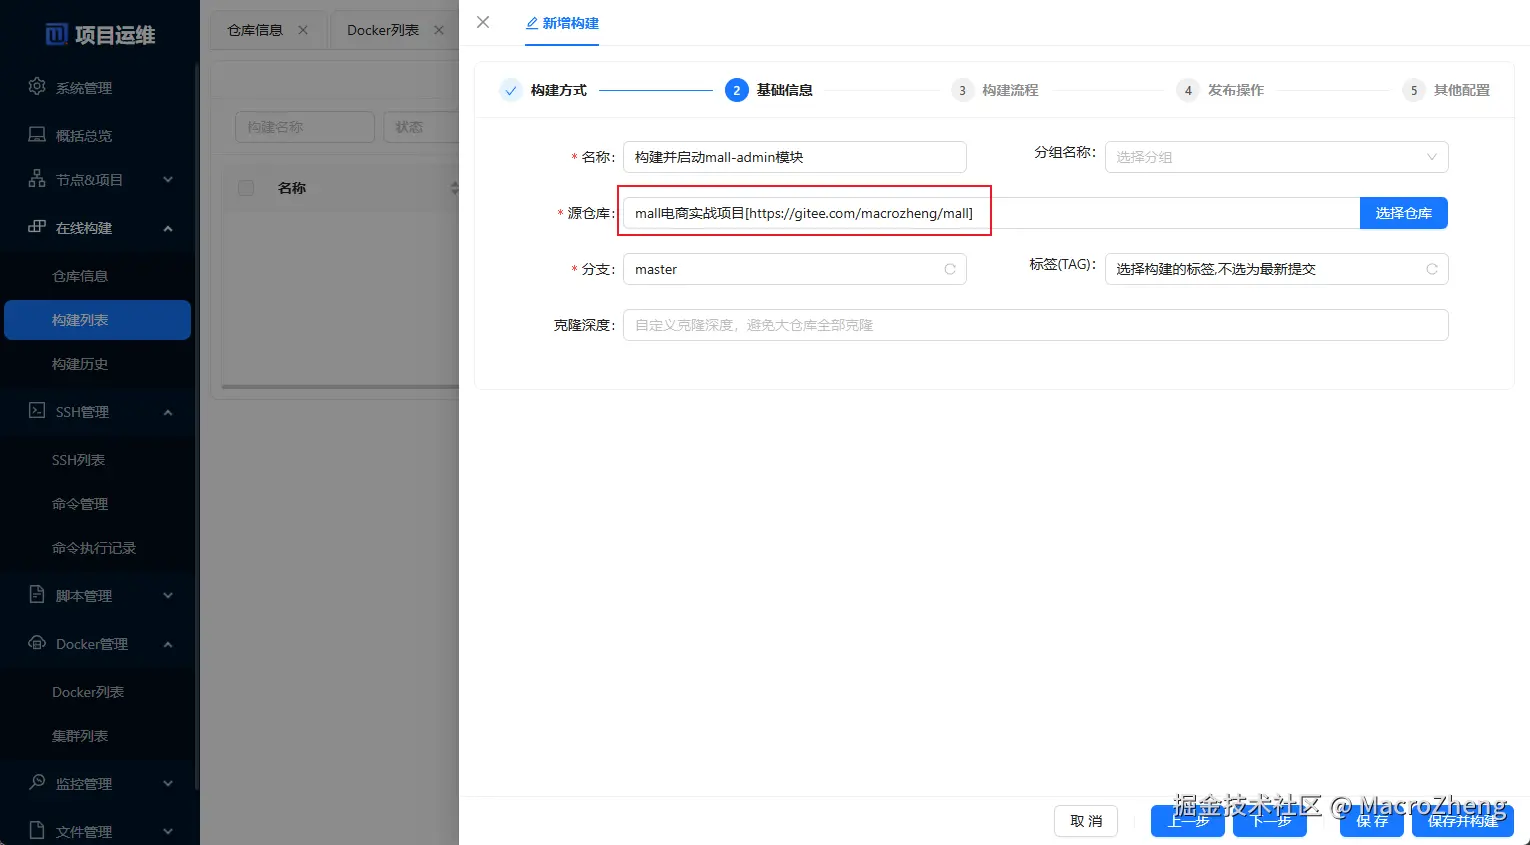Click the 取消 button
The height and width of the screenshot is (845, 1530).
[x=1086, y=821]
